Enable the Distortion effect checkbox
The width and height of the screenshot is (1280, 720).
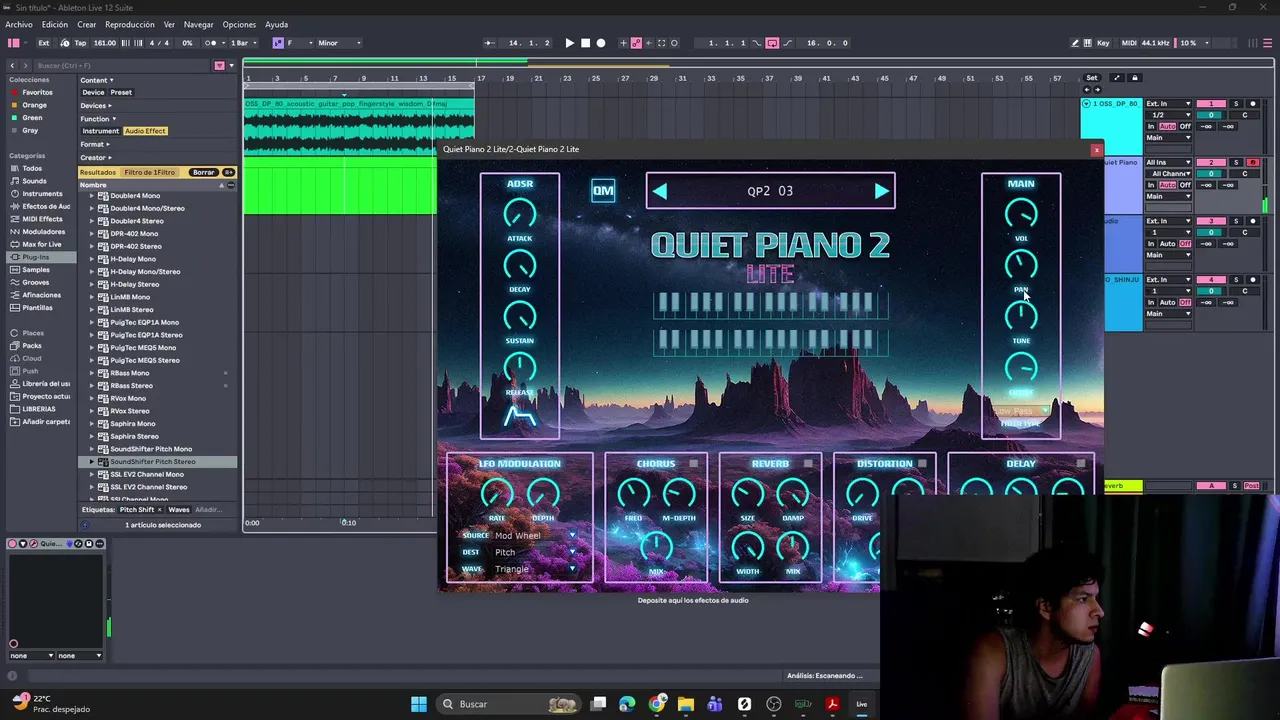coord(922,464)
